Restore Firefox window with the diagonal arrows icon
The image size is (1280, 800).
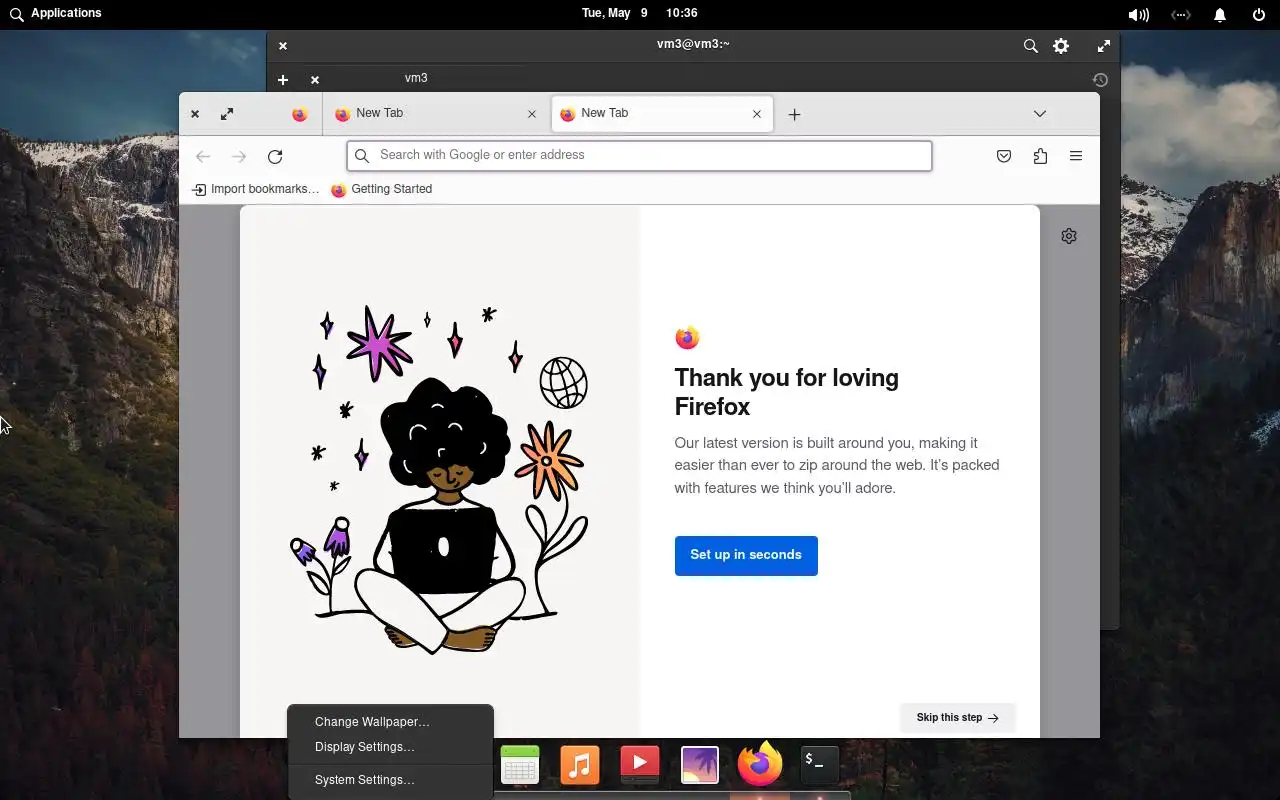pos(227,114)
